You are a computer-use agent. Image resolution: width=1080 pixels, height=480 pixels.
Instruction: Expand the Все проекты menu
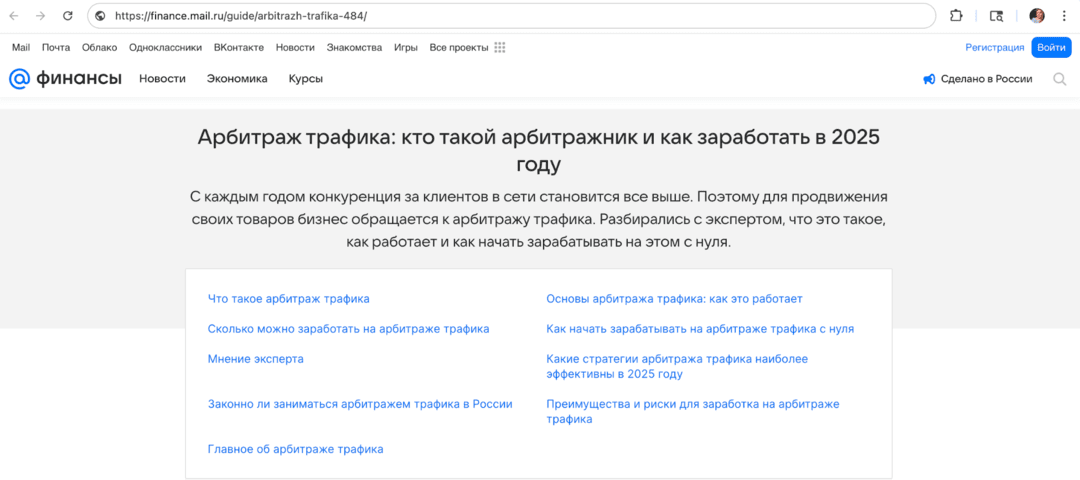[459, 48]
